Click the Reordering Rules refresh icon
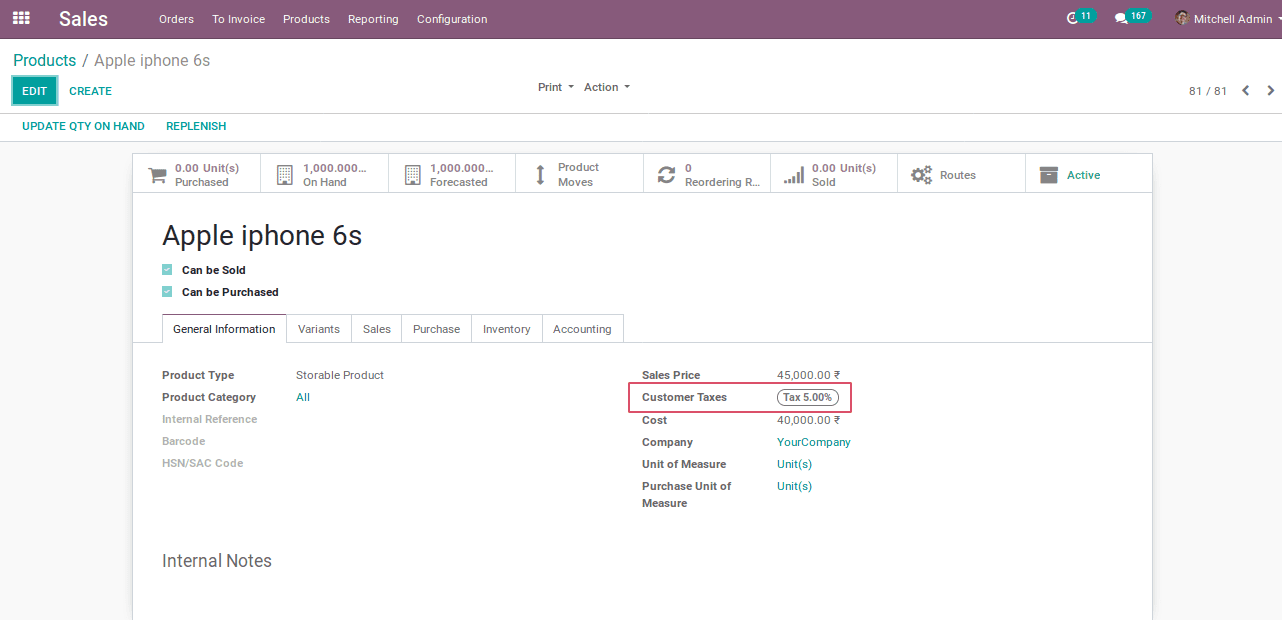This screenshot has width=1282, height=620. 666,175
